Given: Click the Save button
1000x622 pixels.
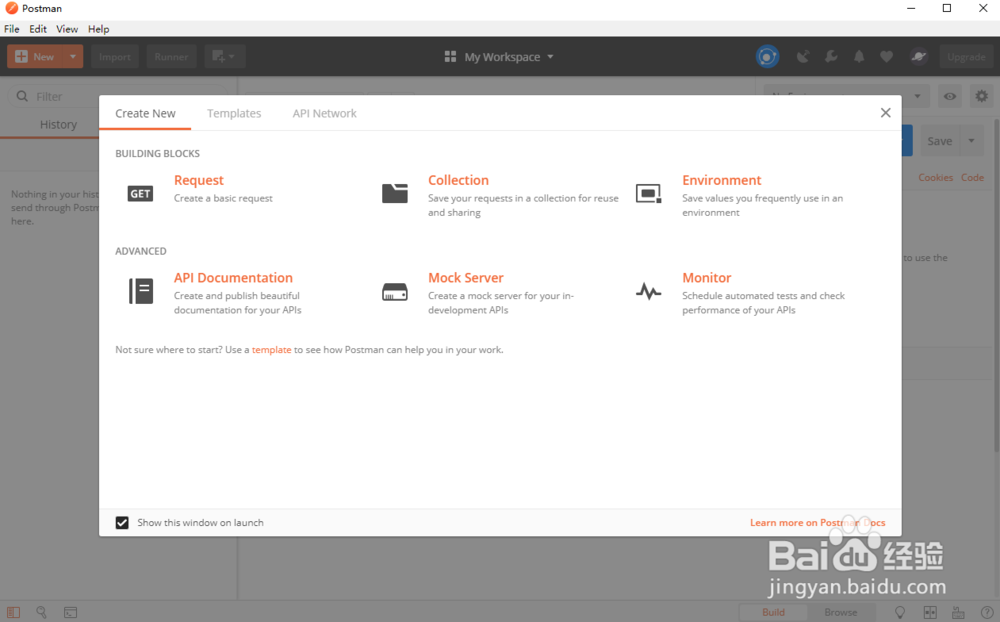Looking at the screenshot, I should (939, 141).
